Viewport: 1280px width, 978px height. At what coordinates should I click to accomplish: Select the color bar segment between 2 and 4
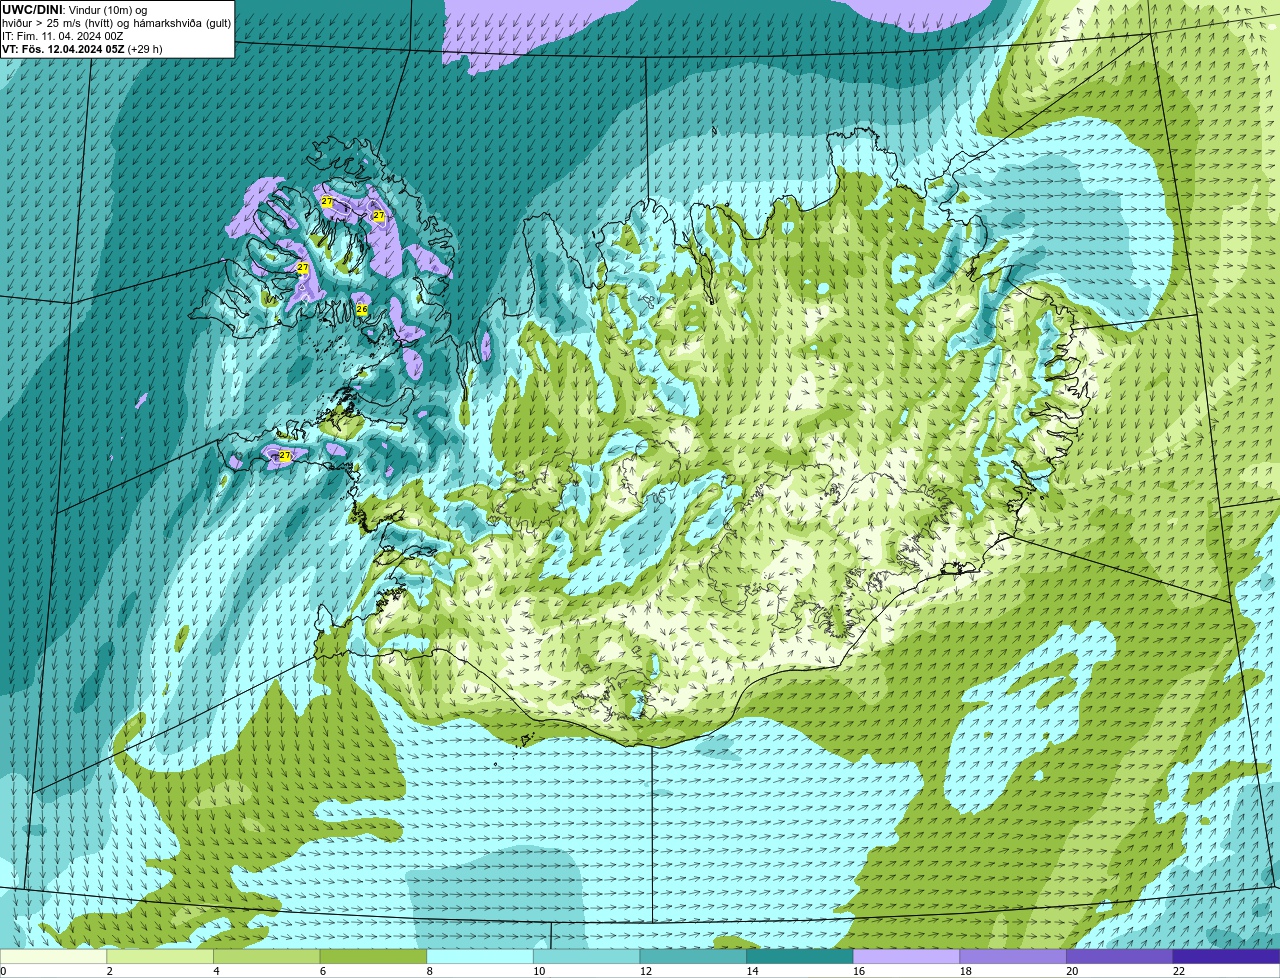click(x=160, y=956)
